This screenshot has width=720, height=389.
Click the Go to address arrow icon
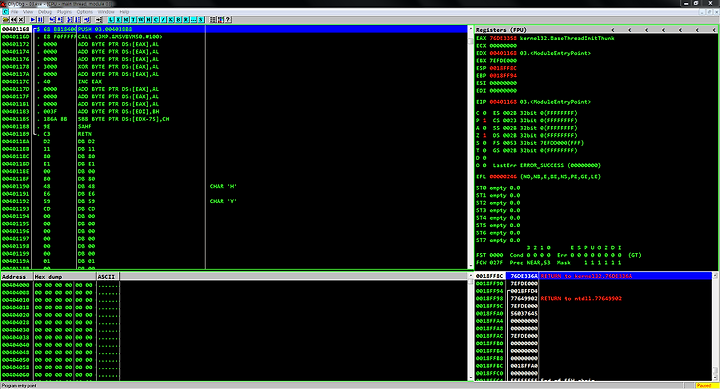tap(99, 20)
